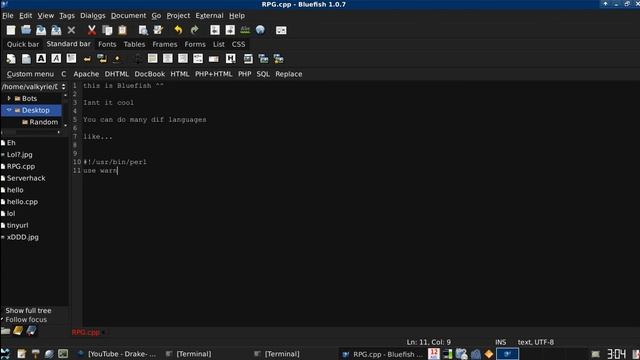Click the Save As toolbar icon
The width and height of the screenshot is (640, 360).
(x=56, y=30)
